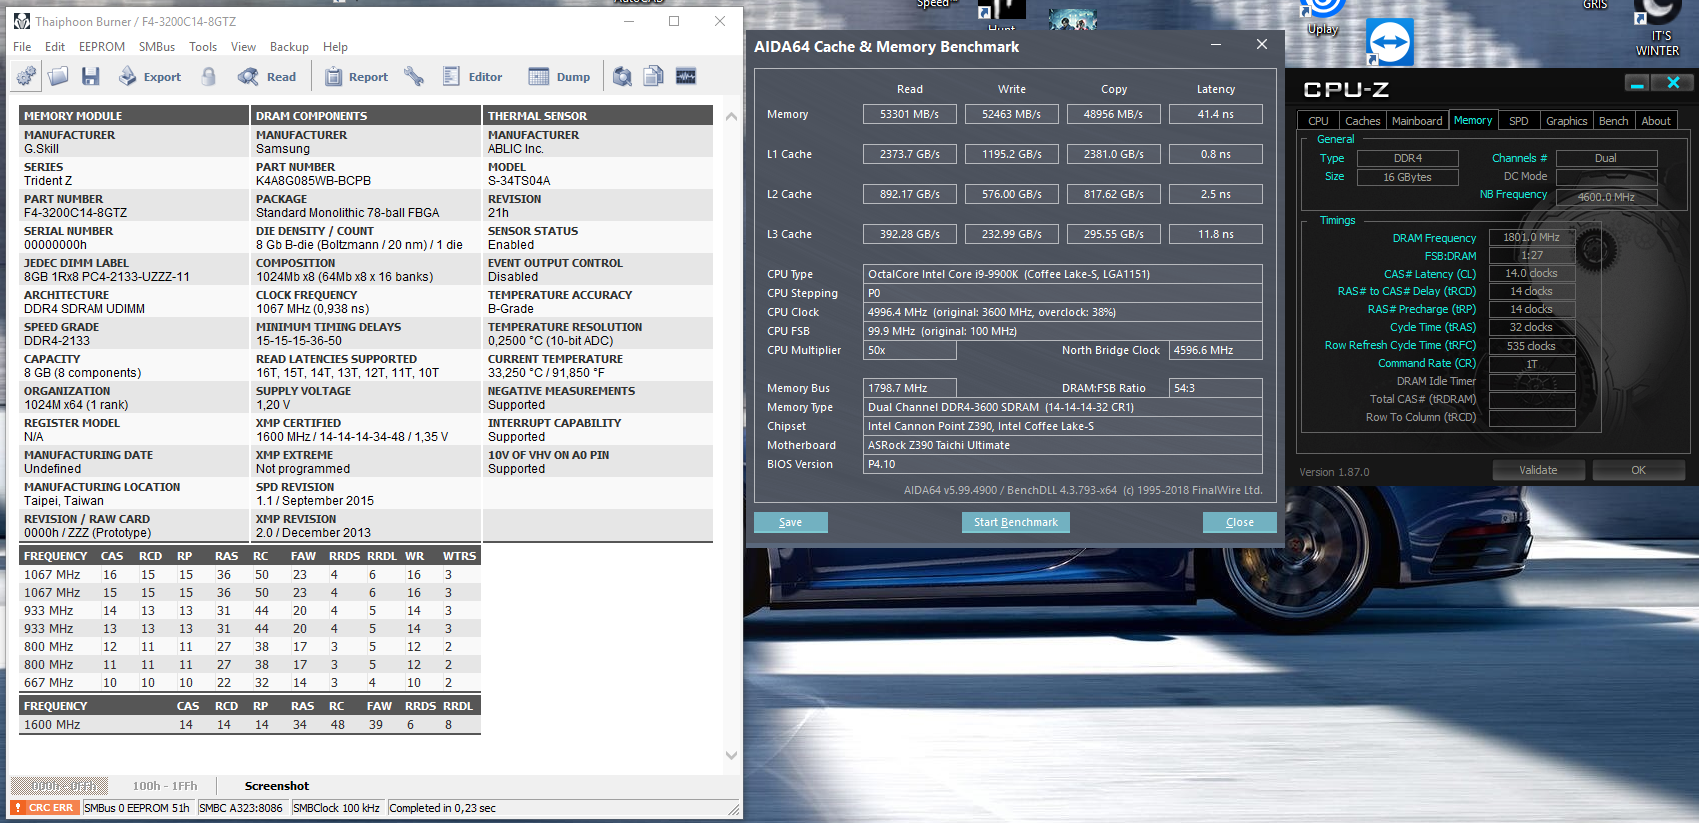Open the Editor from toolbar
Viewport: 1699px width, 823px height.
[x=472, y=76]
